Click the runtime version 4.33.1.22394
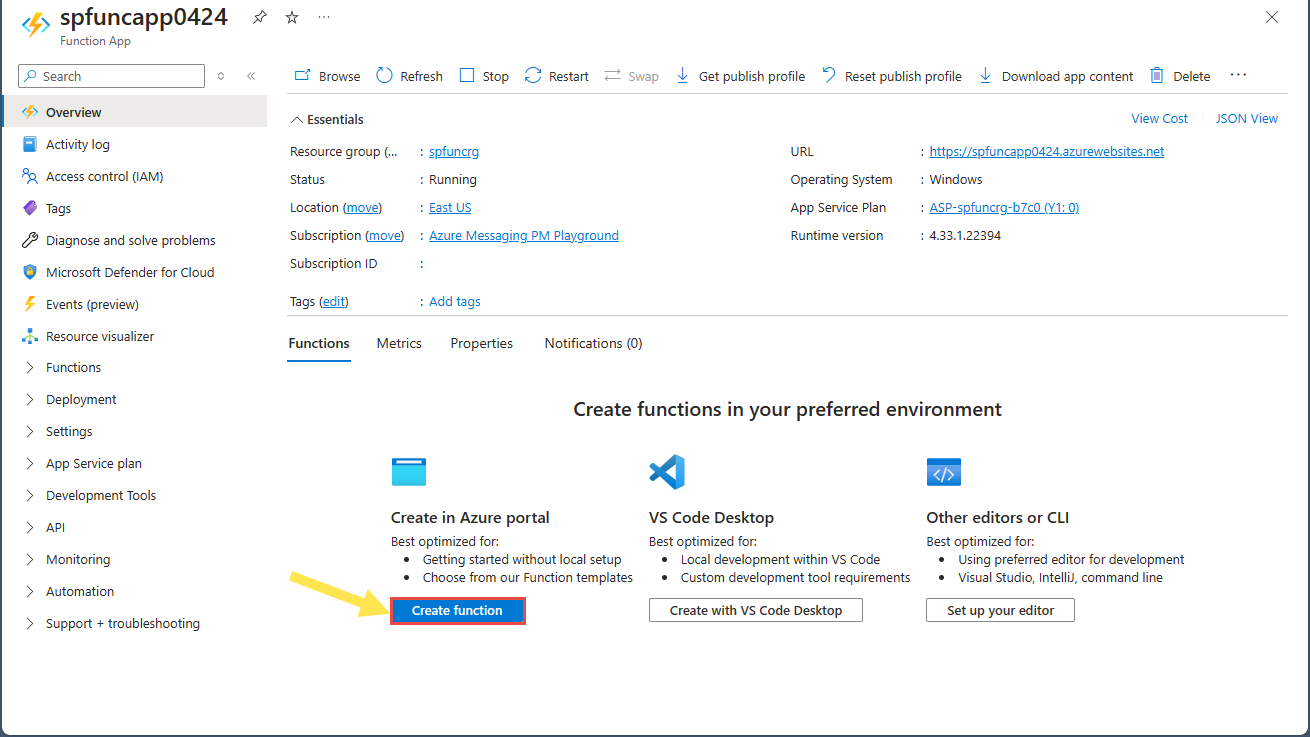This screenshot has height=737, width=1310. tap(965, 236)
